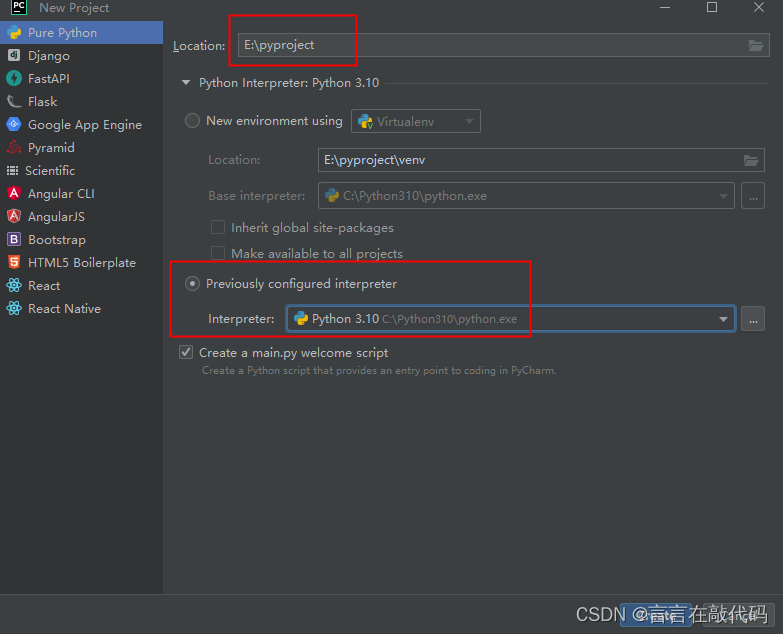This screenshot has width=783, height=634.
Task: Click the React Native atom icon
Action: (x=14, y=308)
